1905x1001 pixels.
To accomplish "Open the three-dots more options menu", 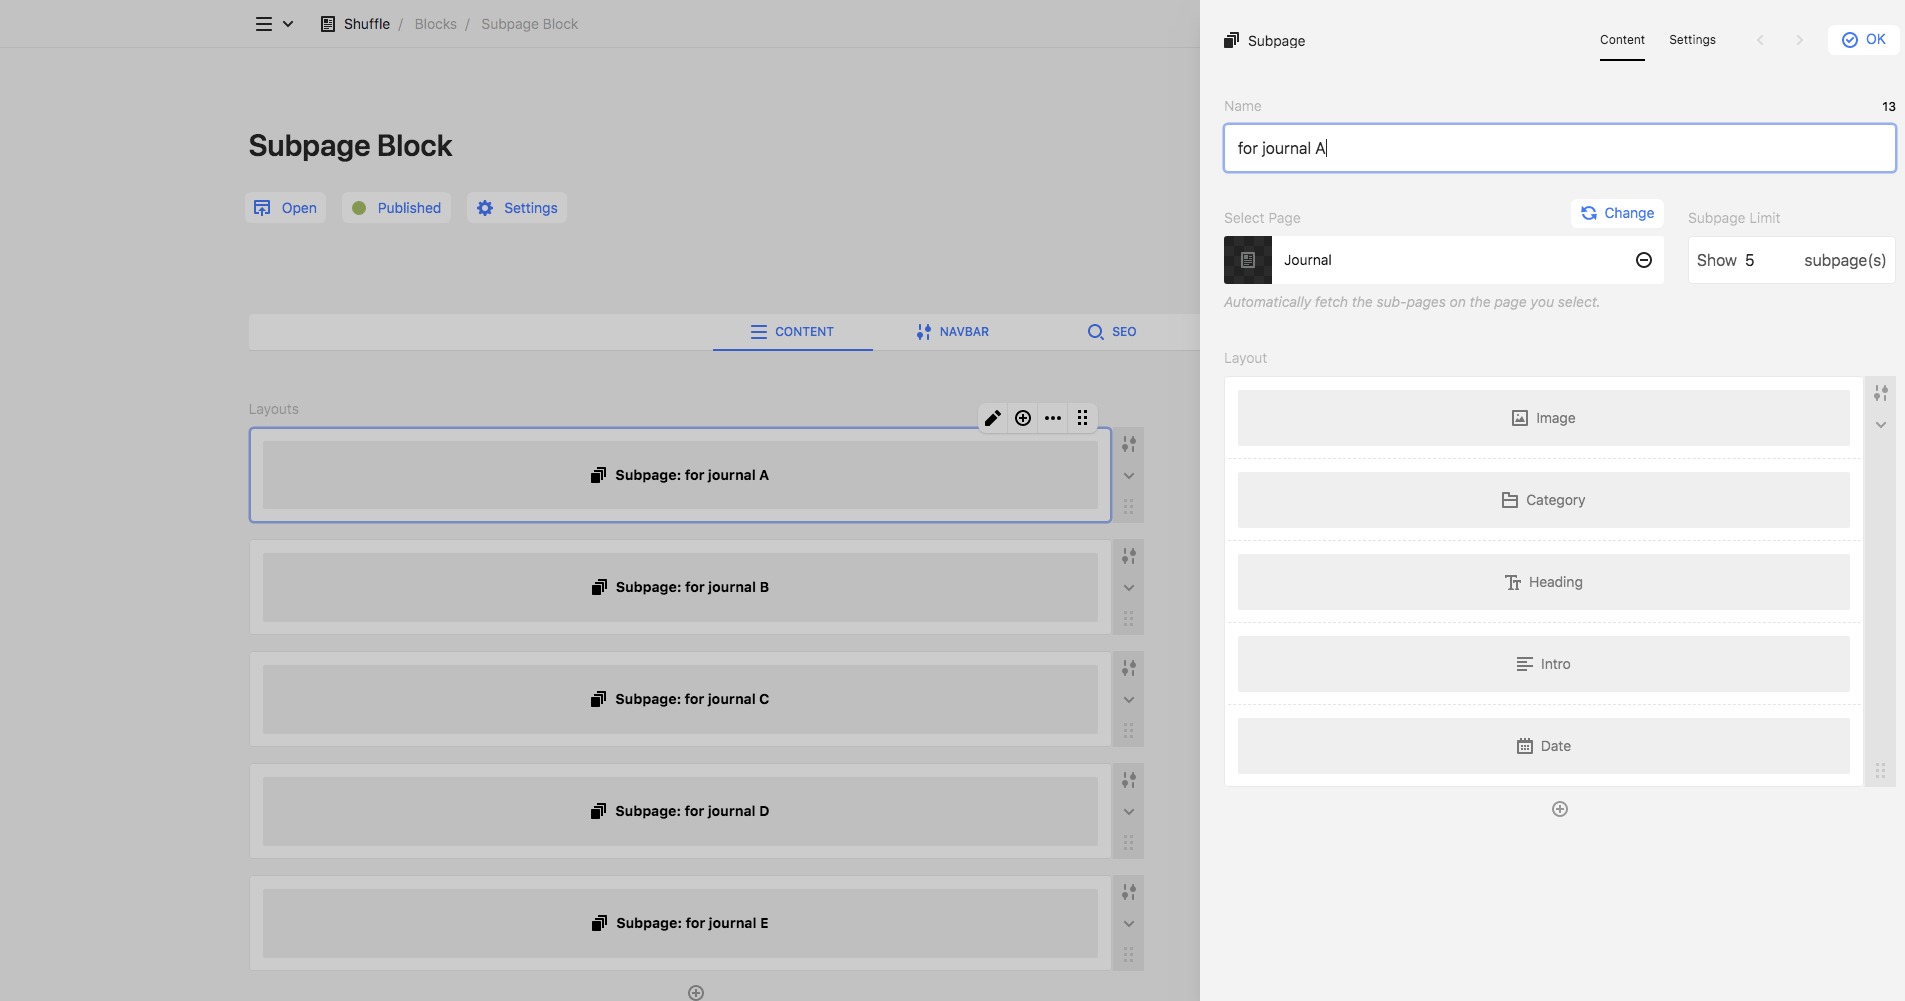I will pyautogui.click(x=1053, y=418).
